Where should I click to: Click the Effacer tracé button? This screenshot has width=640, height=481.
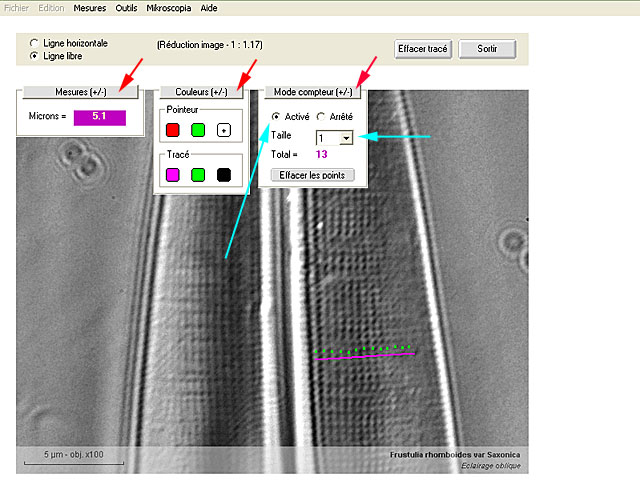[x=423, y=49]
